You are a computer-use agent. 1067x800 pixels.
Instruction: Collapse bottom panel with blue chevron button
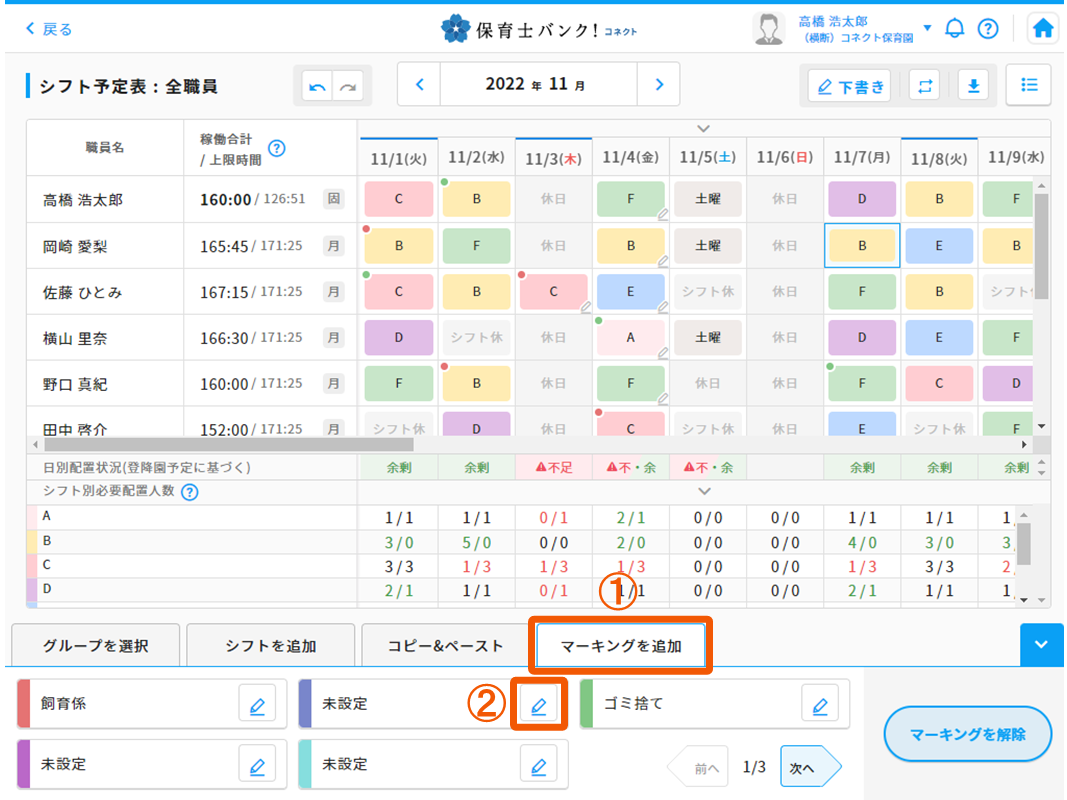click(x=1041, y=645)
